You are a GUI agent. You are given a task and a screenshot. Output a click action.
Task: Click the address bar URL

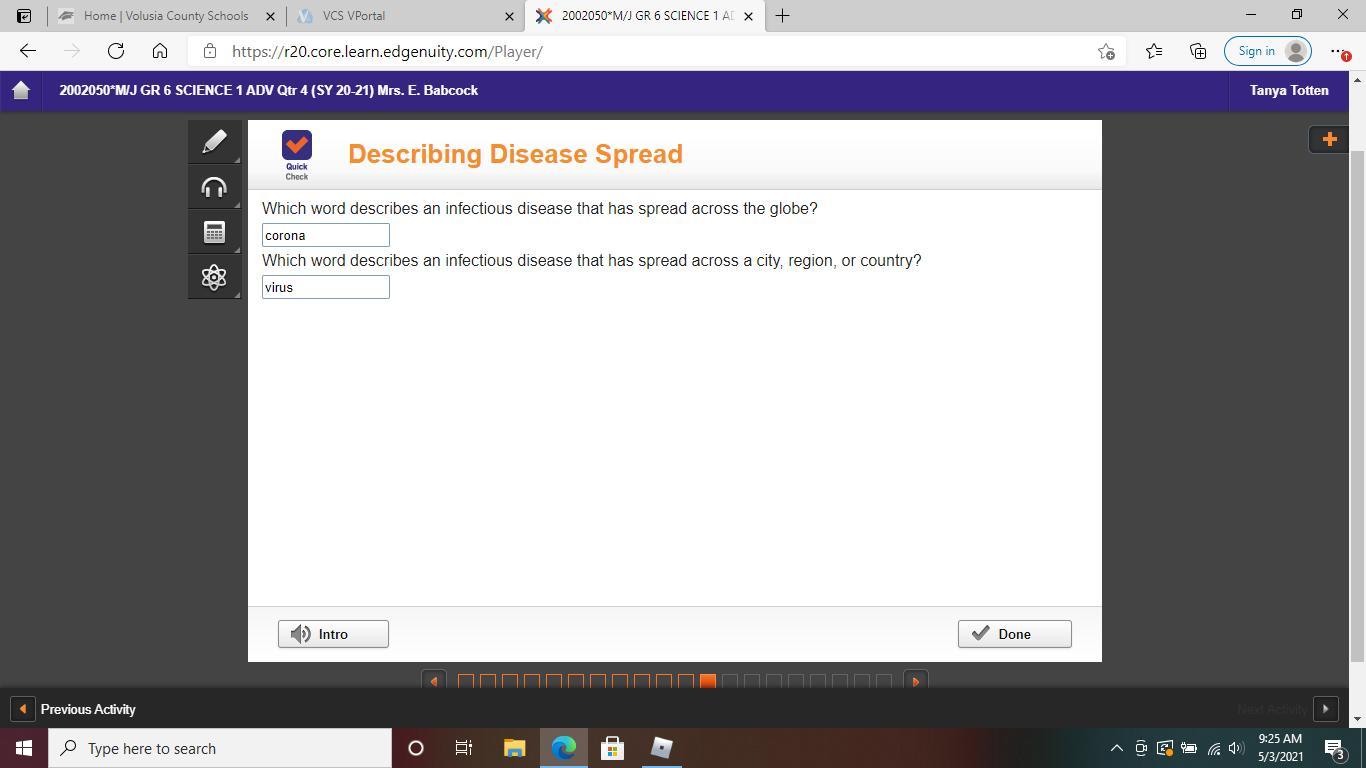click(x=388, y=51)
